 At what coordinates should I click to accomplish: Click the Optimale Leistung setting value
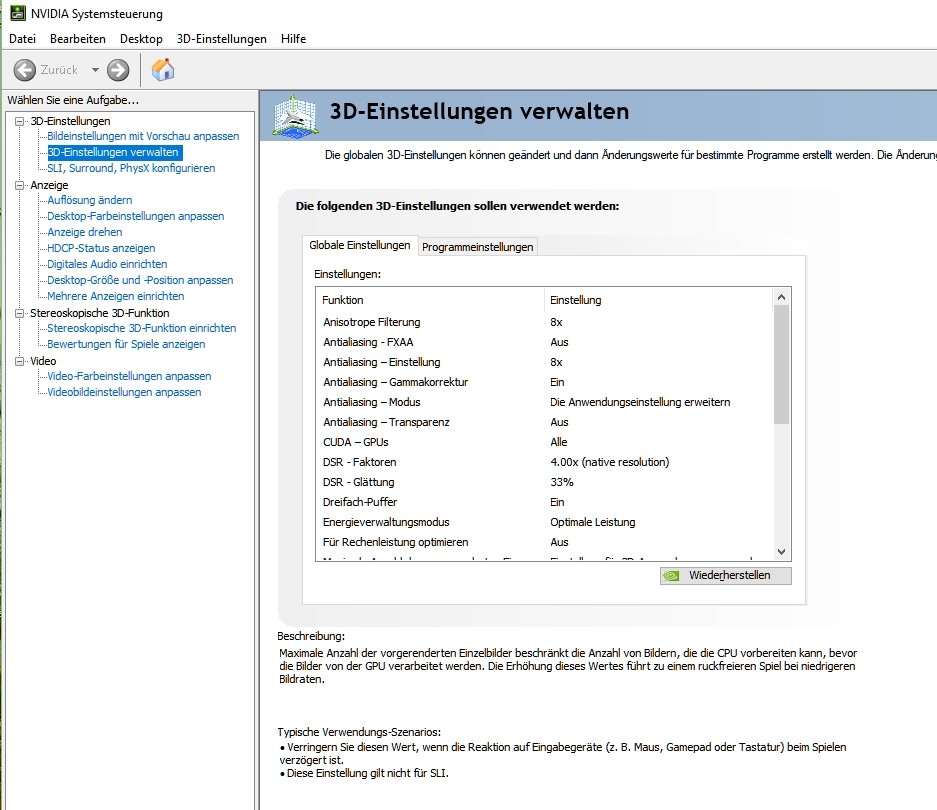(x=593, y=522)
